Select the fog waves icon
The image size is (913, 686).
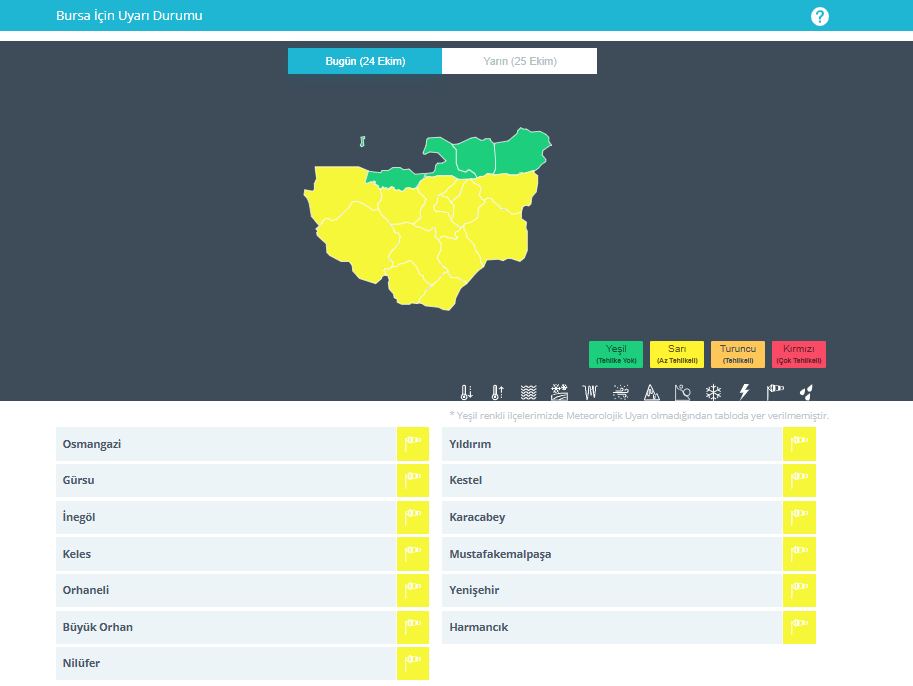(528, 392)
